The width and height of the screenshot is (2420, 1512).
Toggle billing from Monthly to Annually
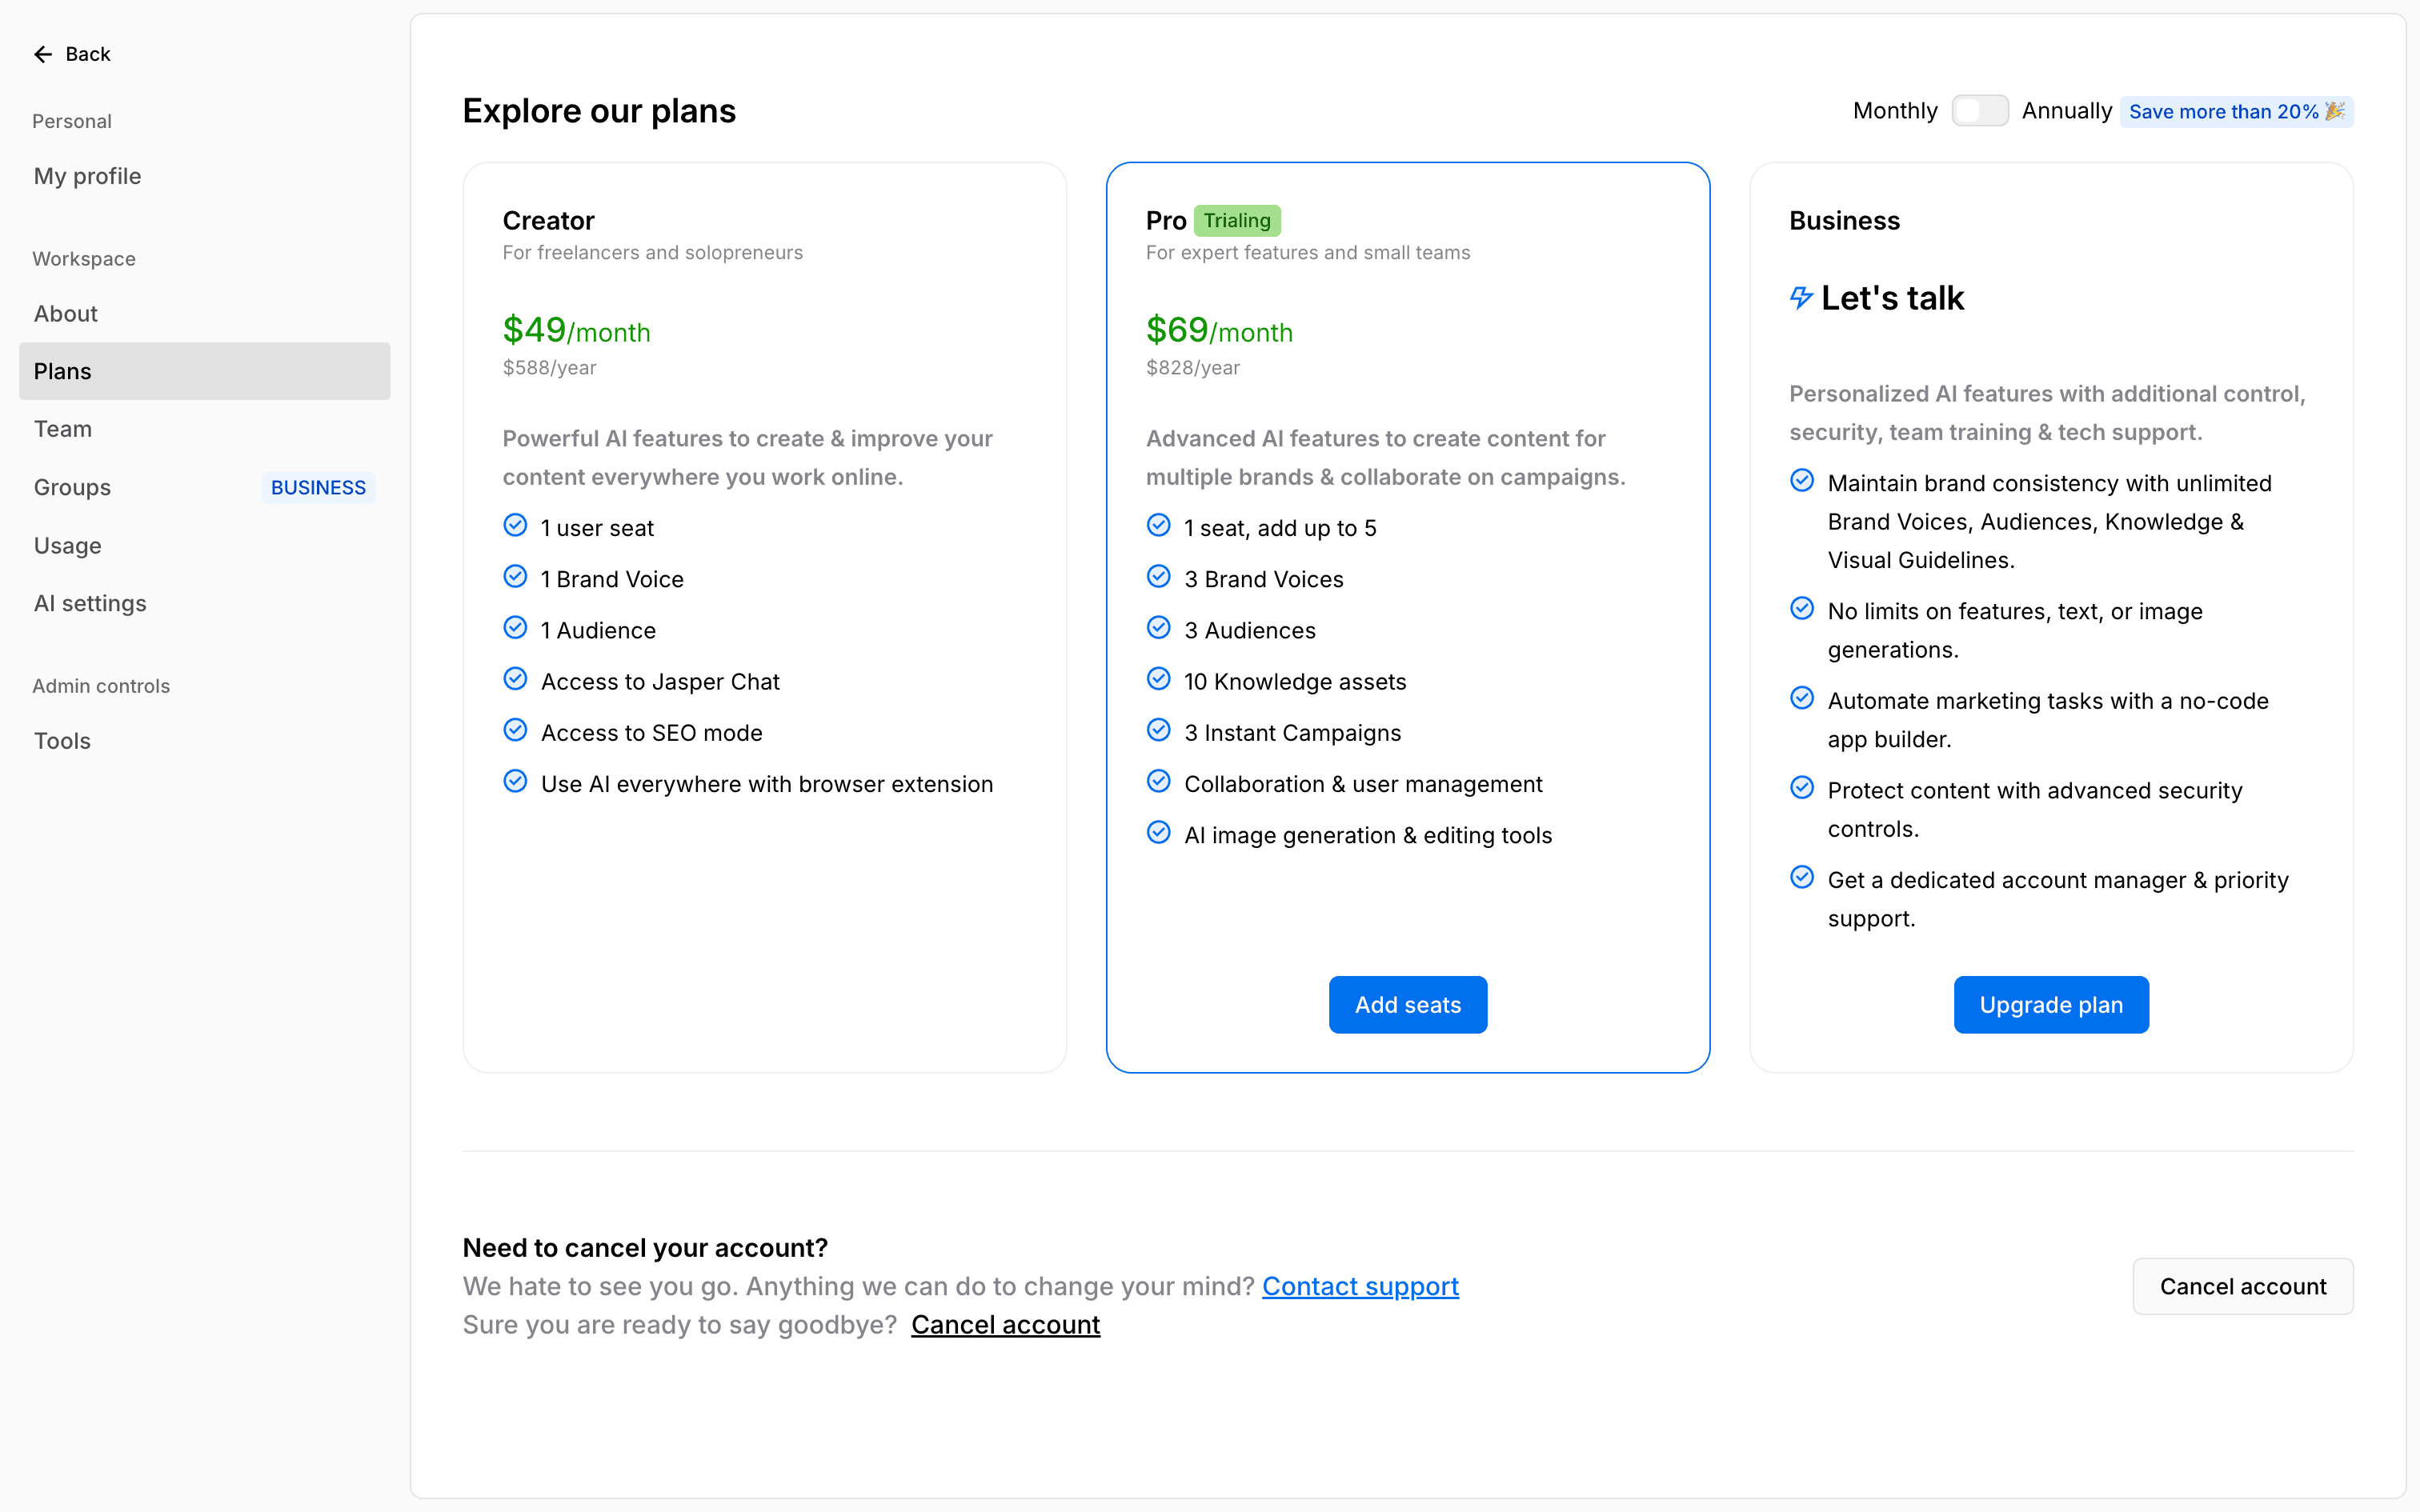[x=1979, y=111]
